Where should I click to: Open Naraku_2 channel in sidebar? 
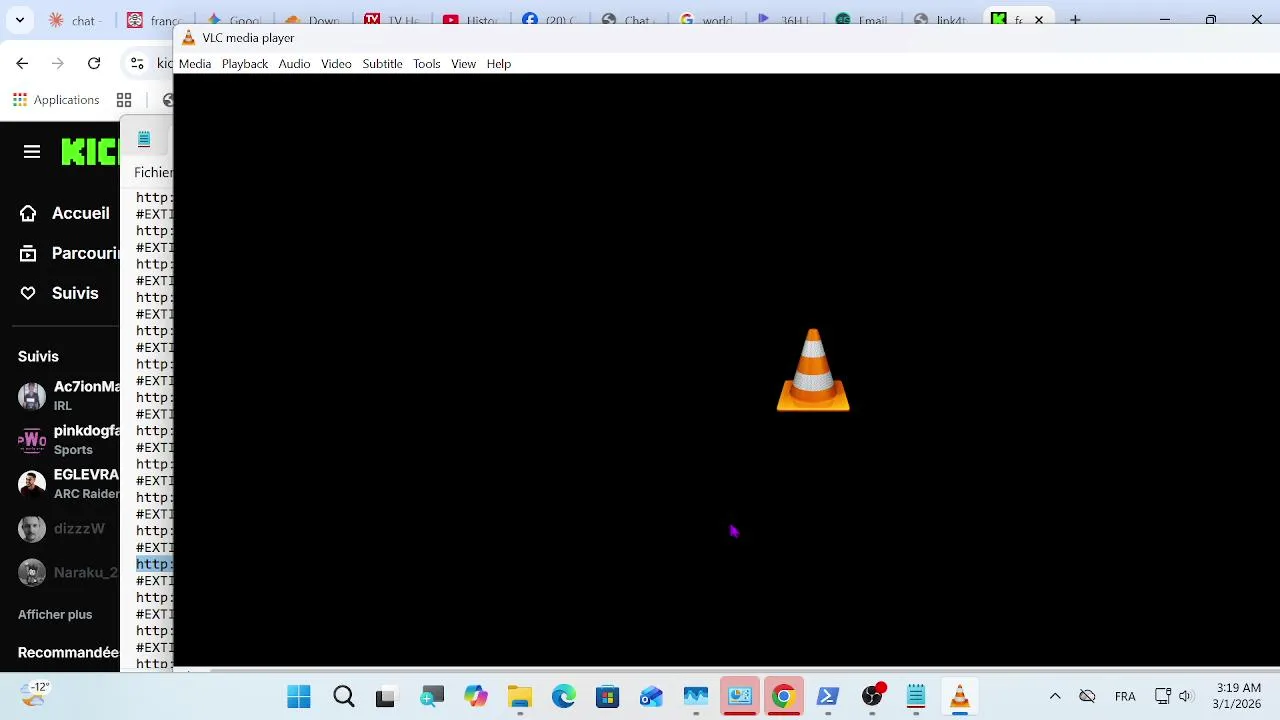click(x=68, y=572)
